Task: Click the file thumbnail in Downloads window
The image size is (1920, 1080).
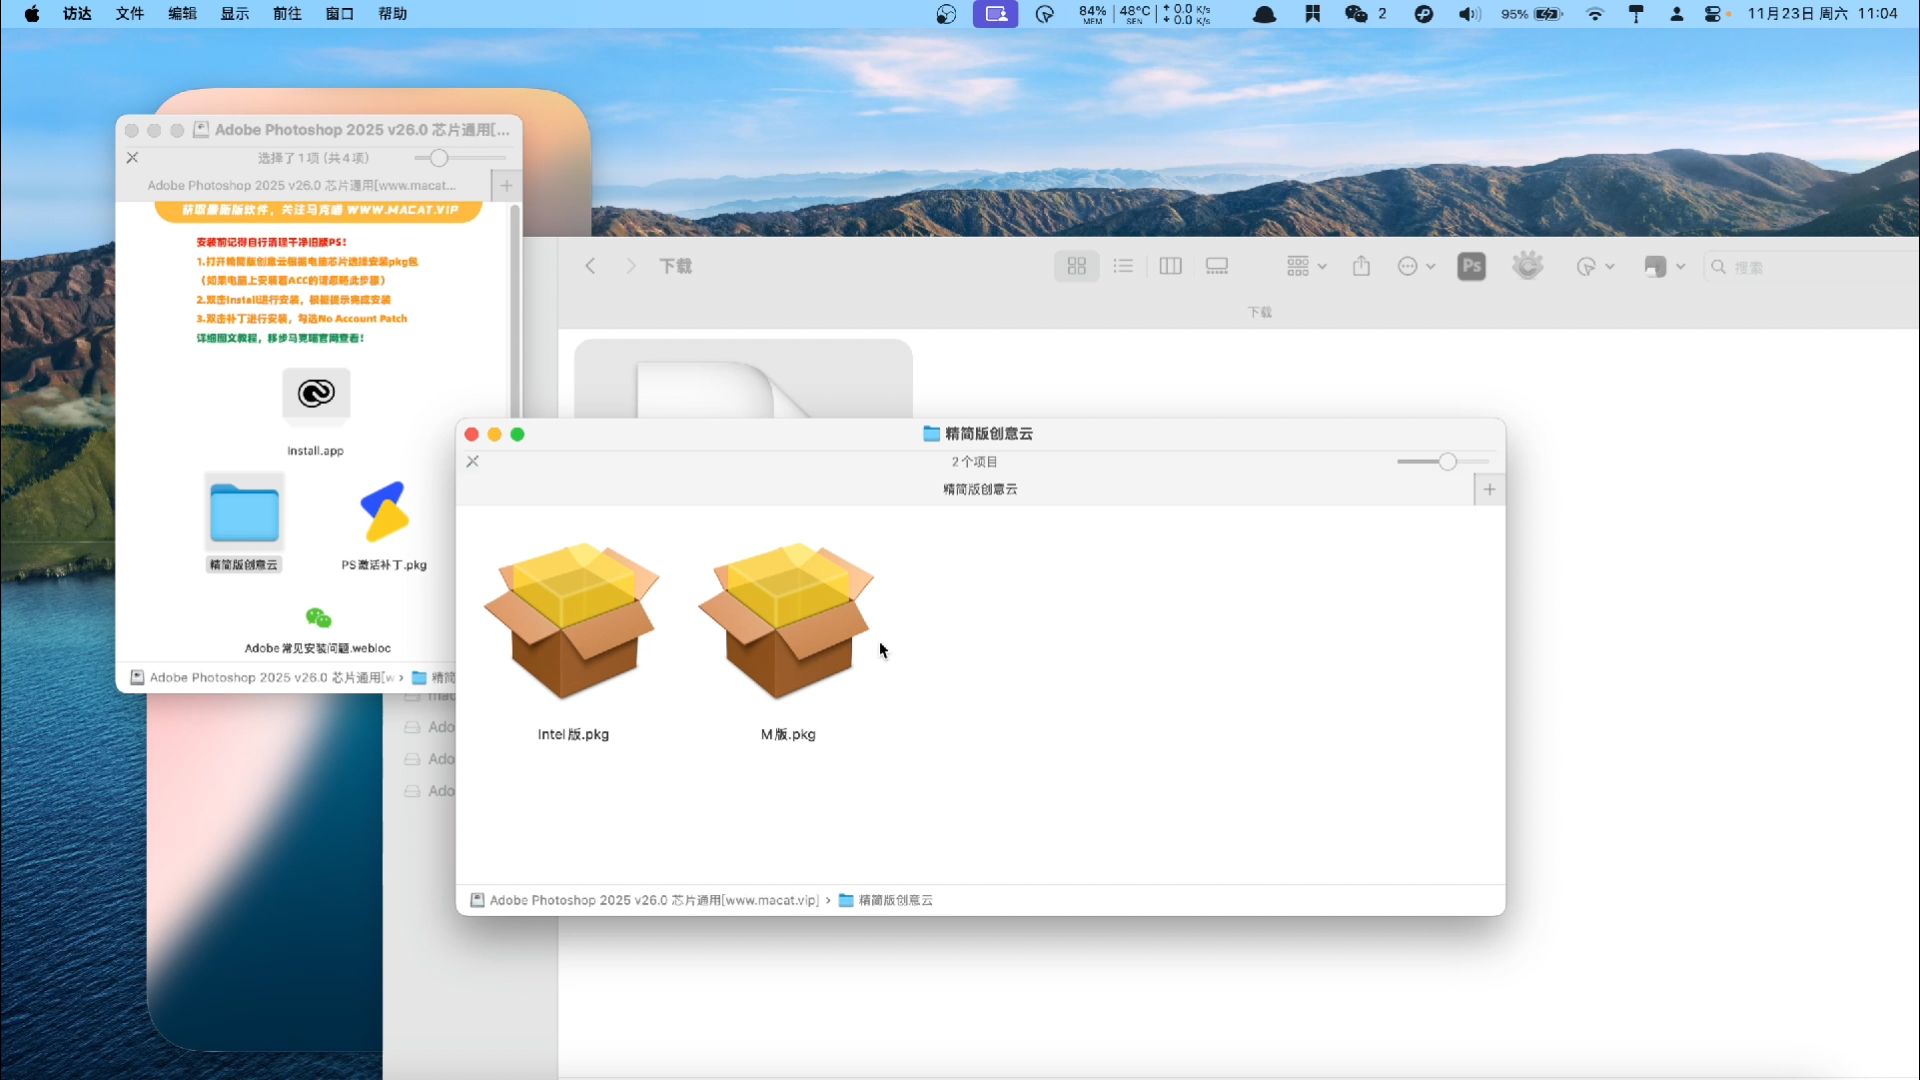Action: coord(742,379)
